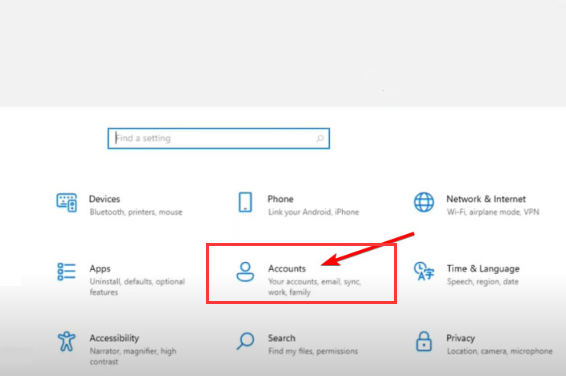The image size is (566, 376).
Task: Click 'Link your Android, iPhone' description
Action: (314, 212)
